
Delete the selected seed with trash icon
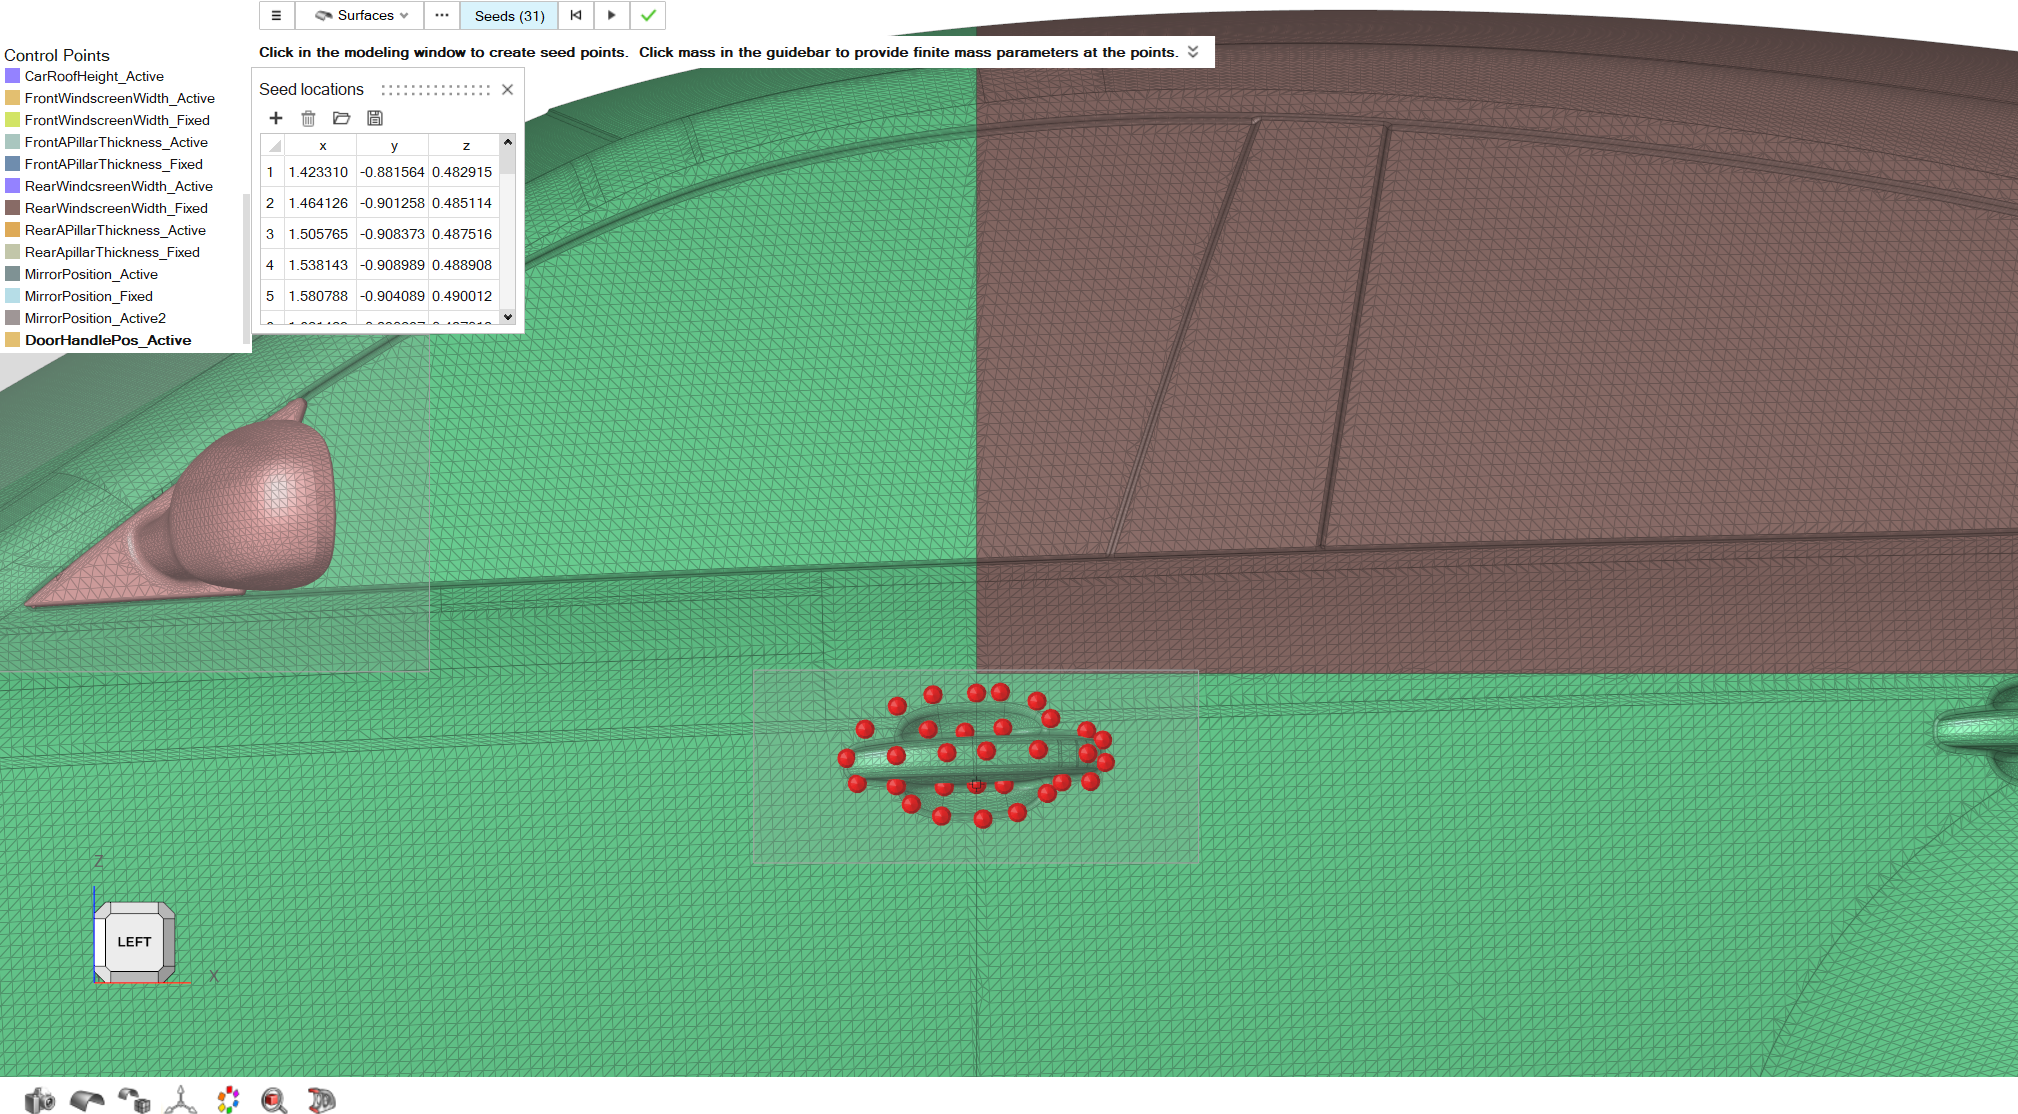pyautogui.click(x=308, y=118)
